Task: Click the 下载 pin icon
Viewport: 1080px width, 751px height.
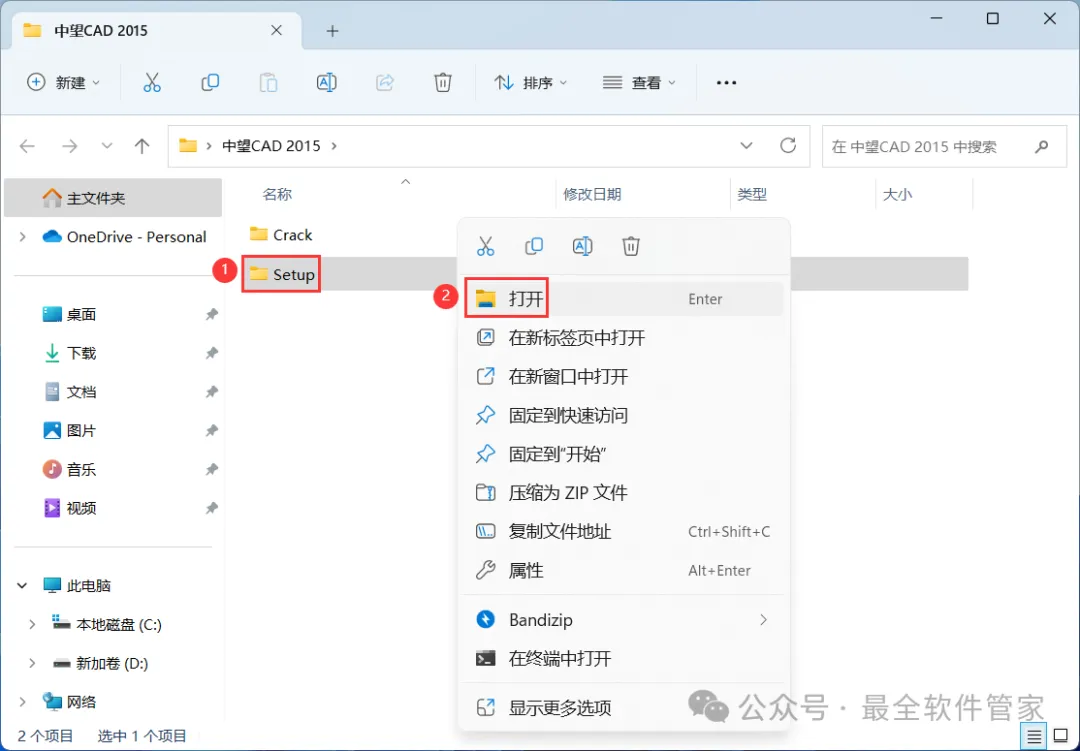Action: coord(211,353)
